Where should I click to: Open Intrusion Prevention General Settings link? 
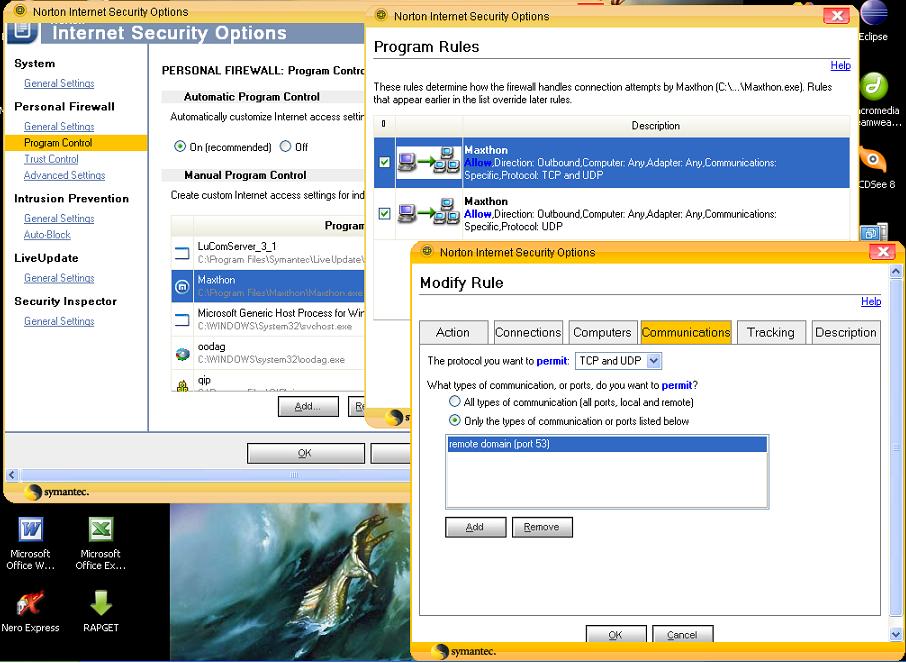click(x=59, y=218)
